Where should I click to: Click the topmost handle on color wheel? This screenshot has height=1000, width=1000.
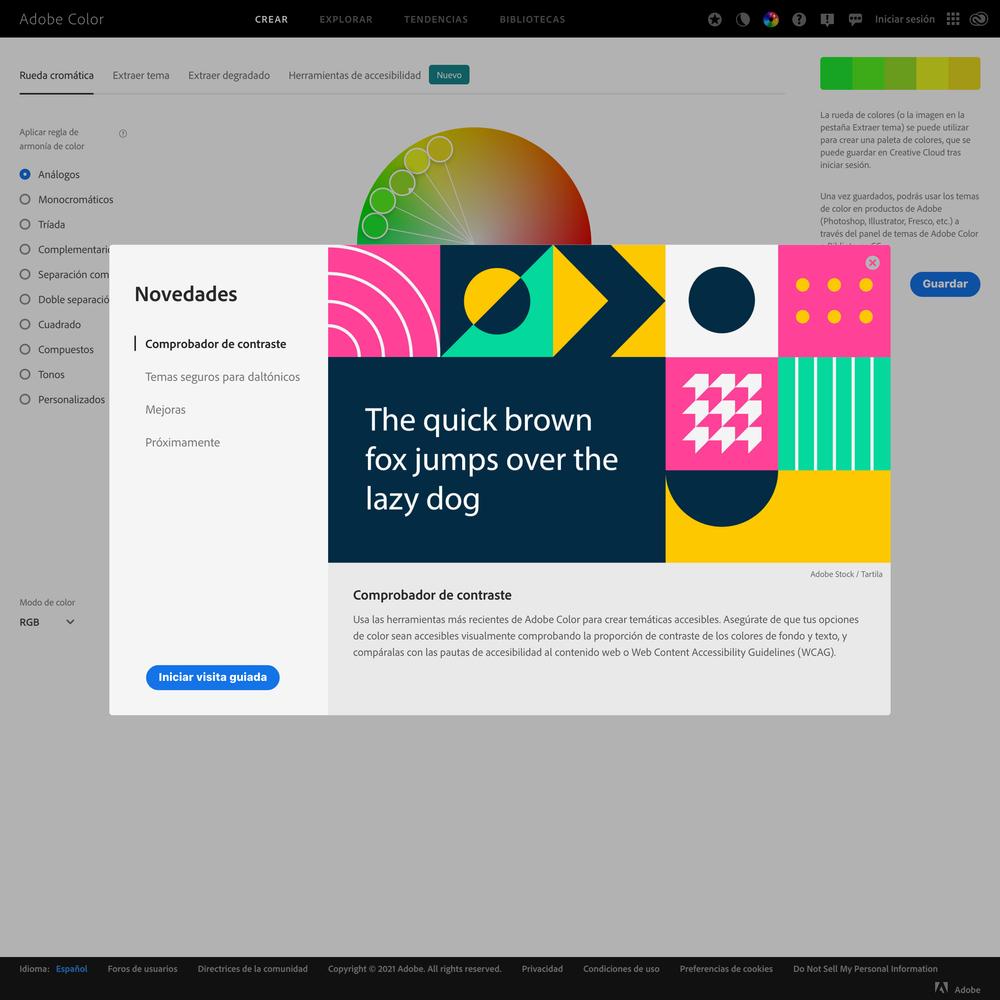coord(439,149)
